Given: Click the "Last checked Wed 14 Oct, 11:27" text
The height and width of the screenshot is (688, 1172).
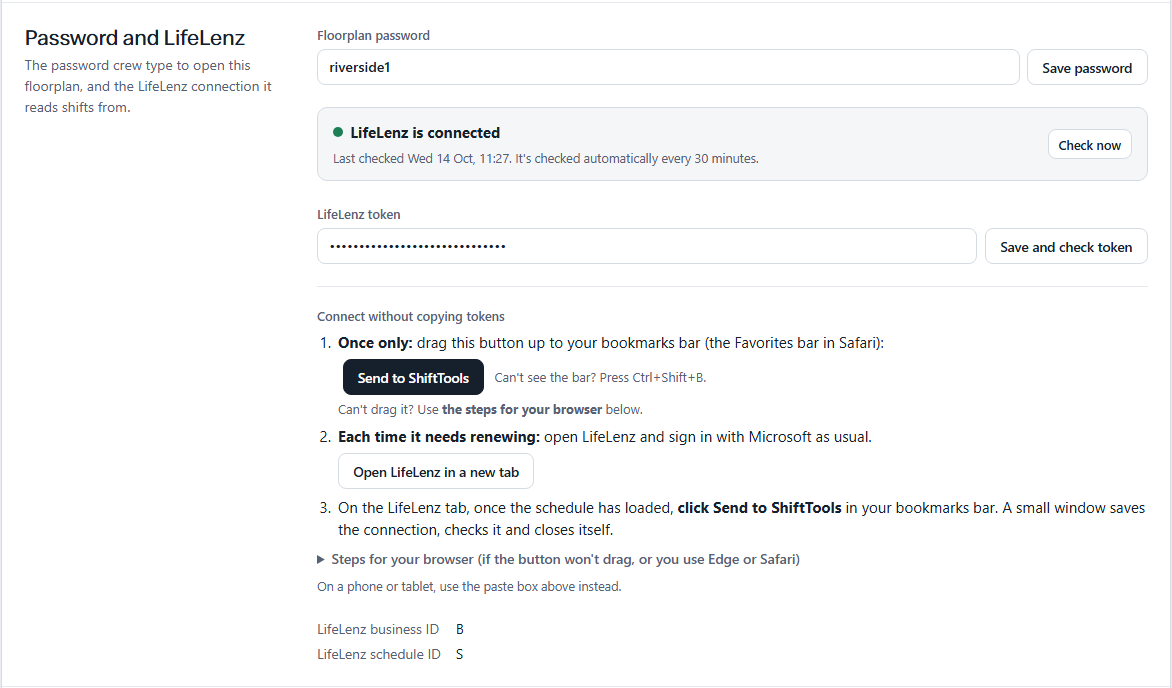Looking at the screenshot, I should click(x=421, y=159).
